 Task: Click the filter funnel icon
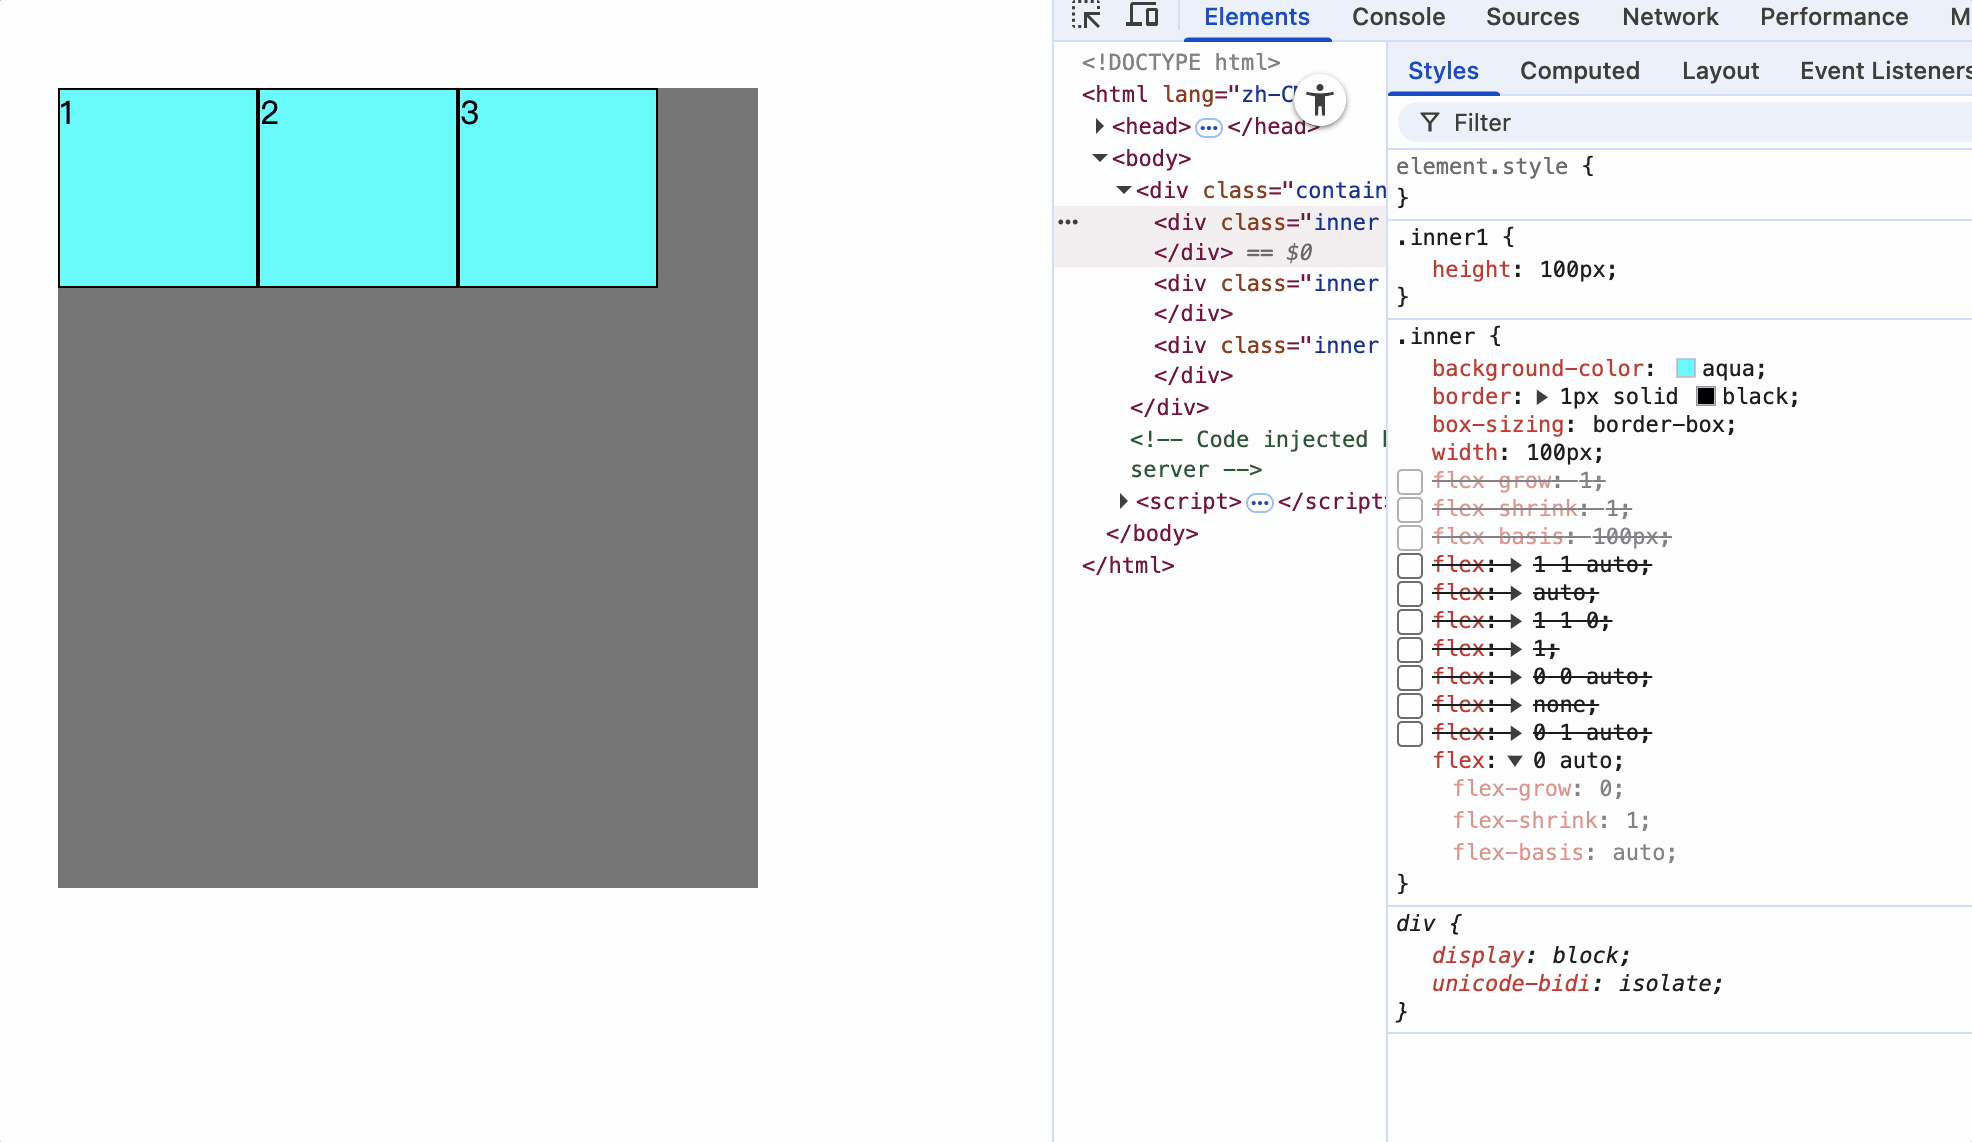coord(1430,123)
